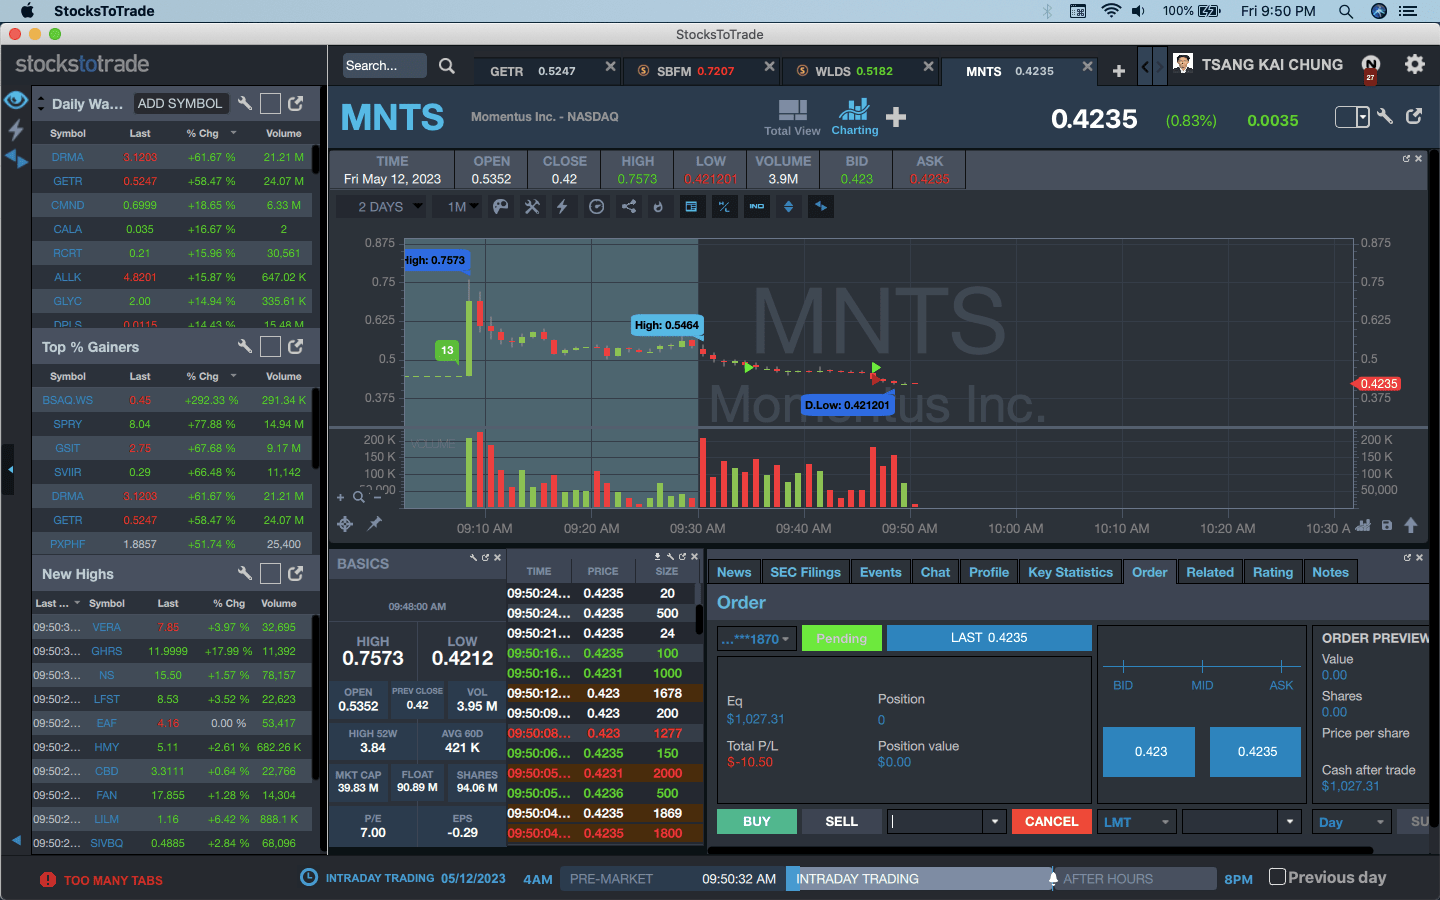Open application settings gear icon
Image resolution: width=1440 pixels, height=900 pixels.
click(x=1415, y=64)
